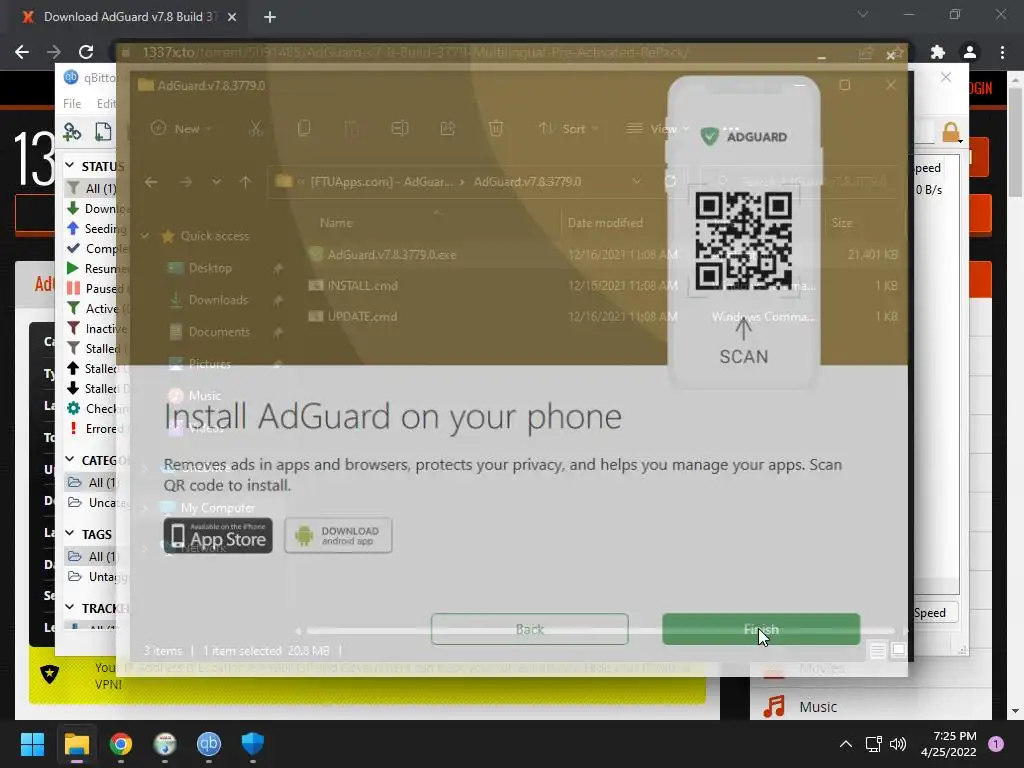Close the Download AdGuard v7.8 Chrome tab

232,17
